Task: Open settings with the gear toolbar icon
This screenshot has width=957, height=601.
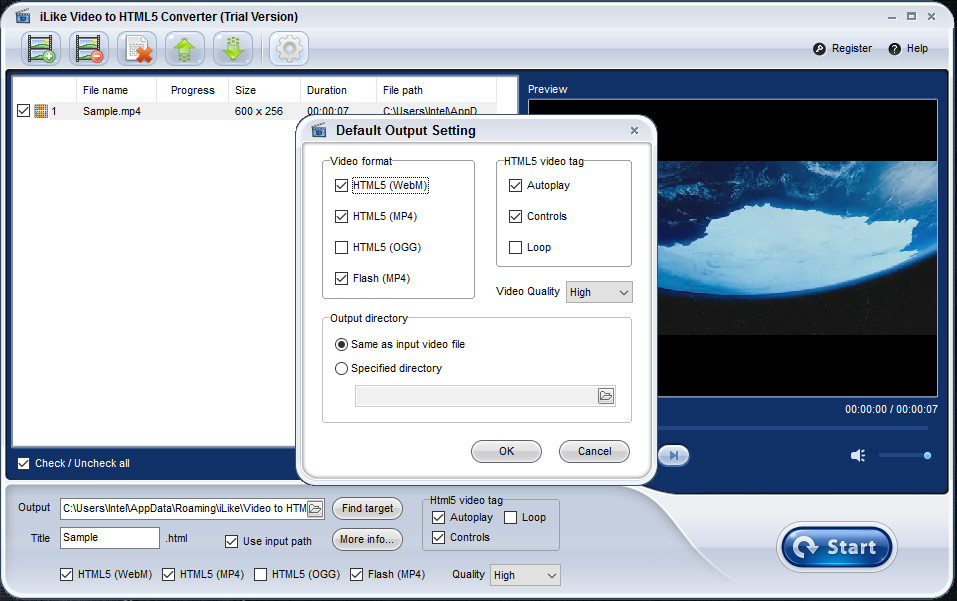Action: pos(289,48)
